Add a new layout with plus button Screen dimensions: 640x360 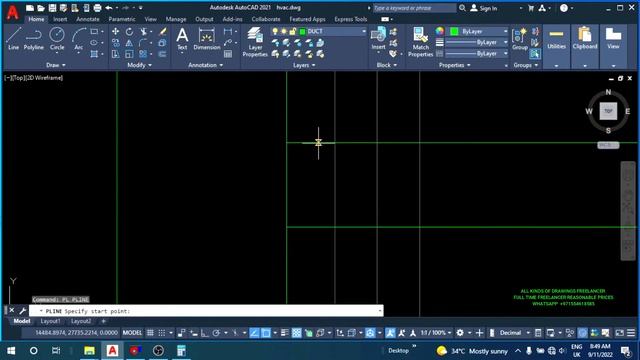[x=103, y=321]
